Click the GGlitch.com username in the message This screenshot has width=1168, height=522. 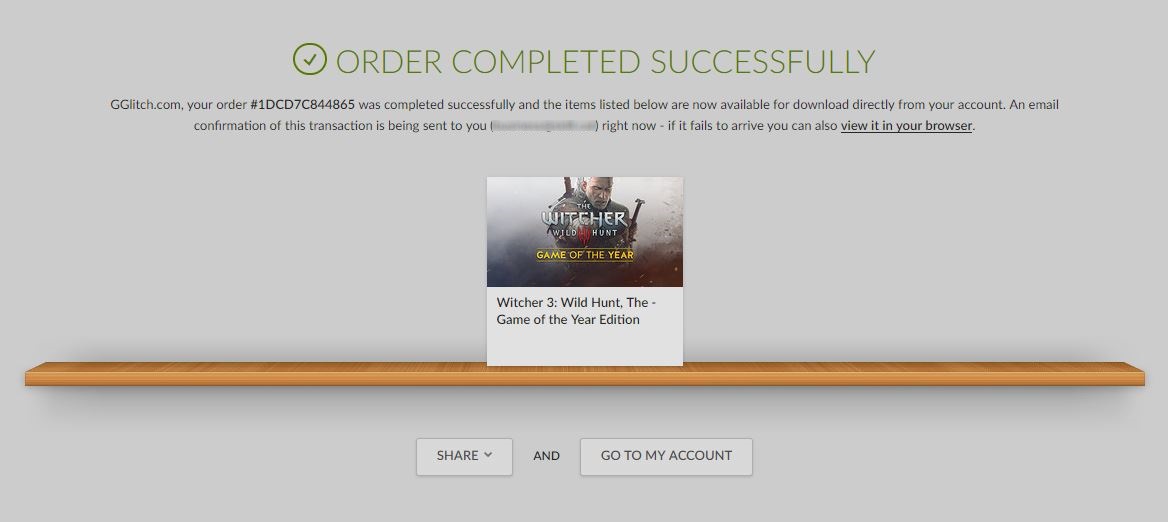pos(145,104)
